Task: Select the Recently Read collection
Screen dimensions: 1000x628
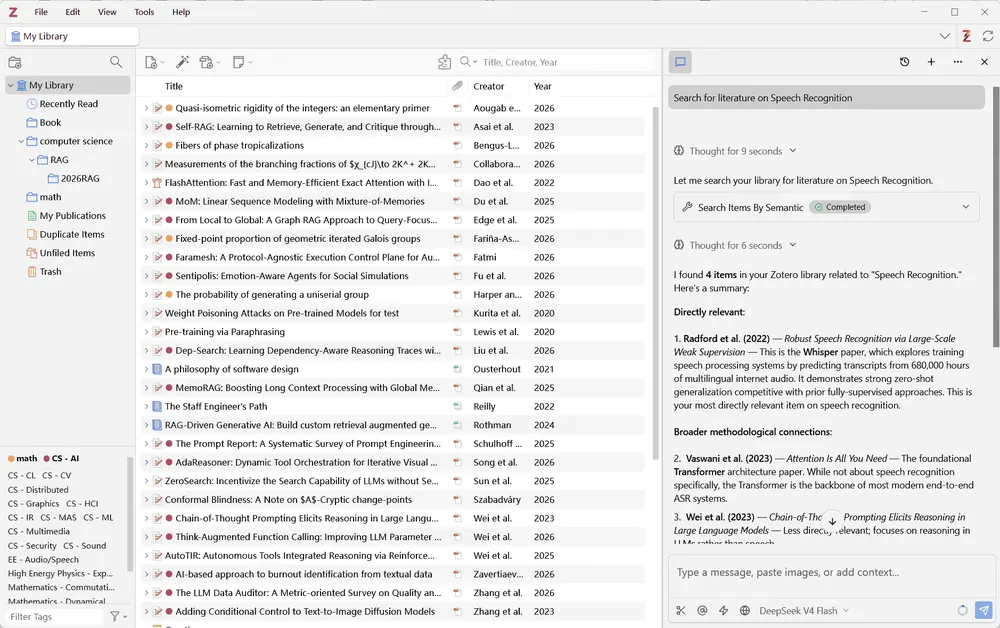Action: pos(69,104)
